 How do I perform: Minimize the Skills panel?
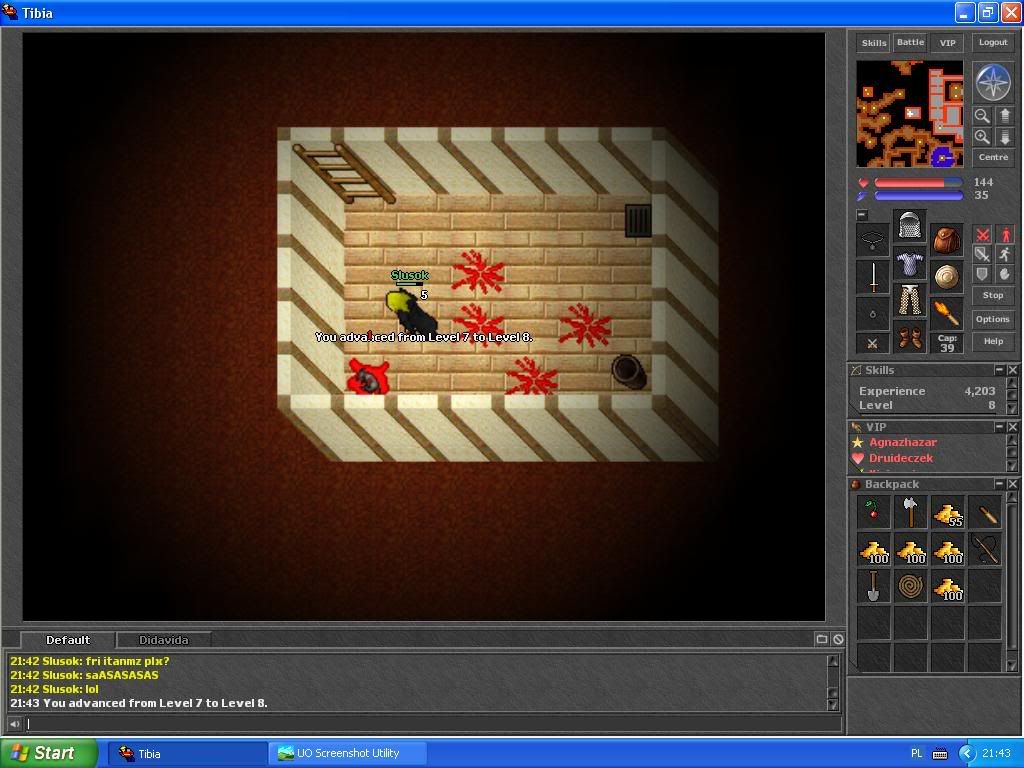coord(999,370)
